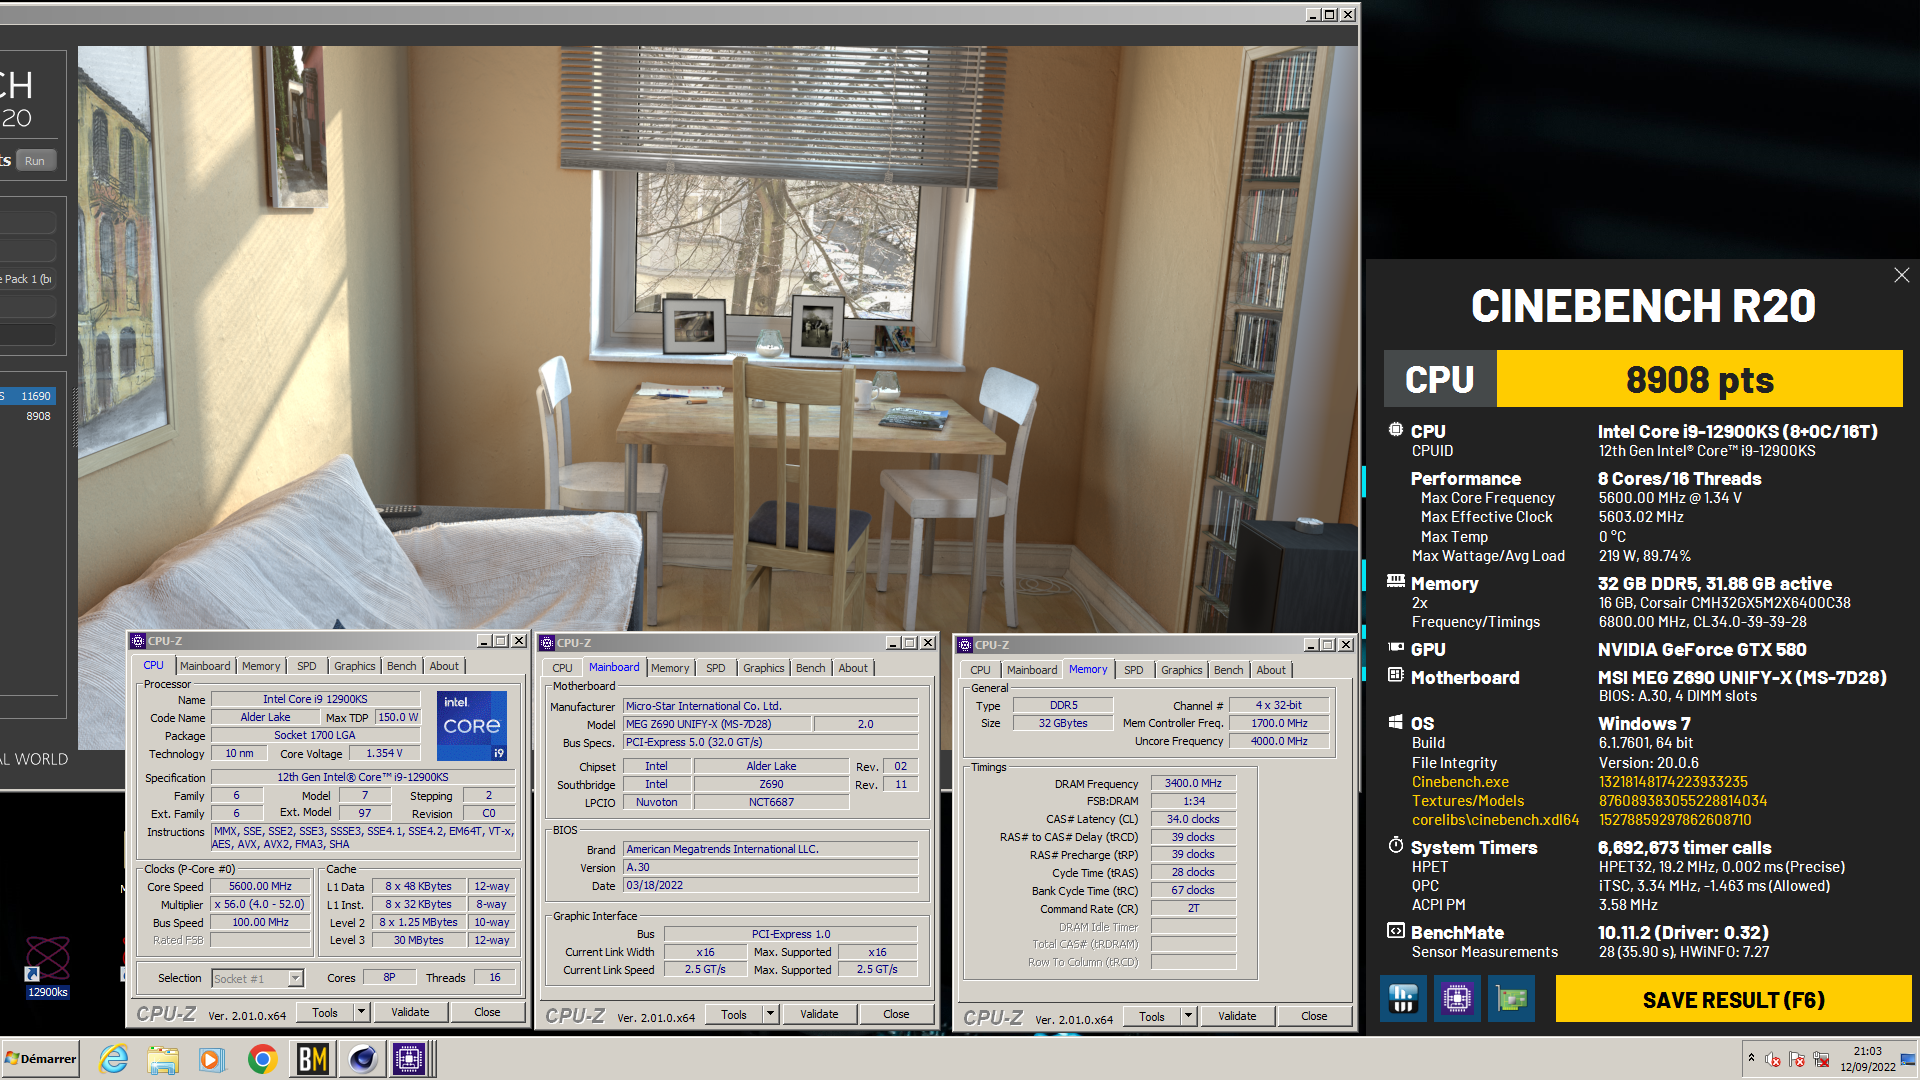Click the Run button in Cinebench

pyautogui.click(x=35, y=161)
